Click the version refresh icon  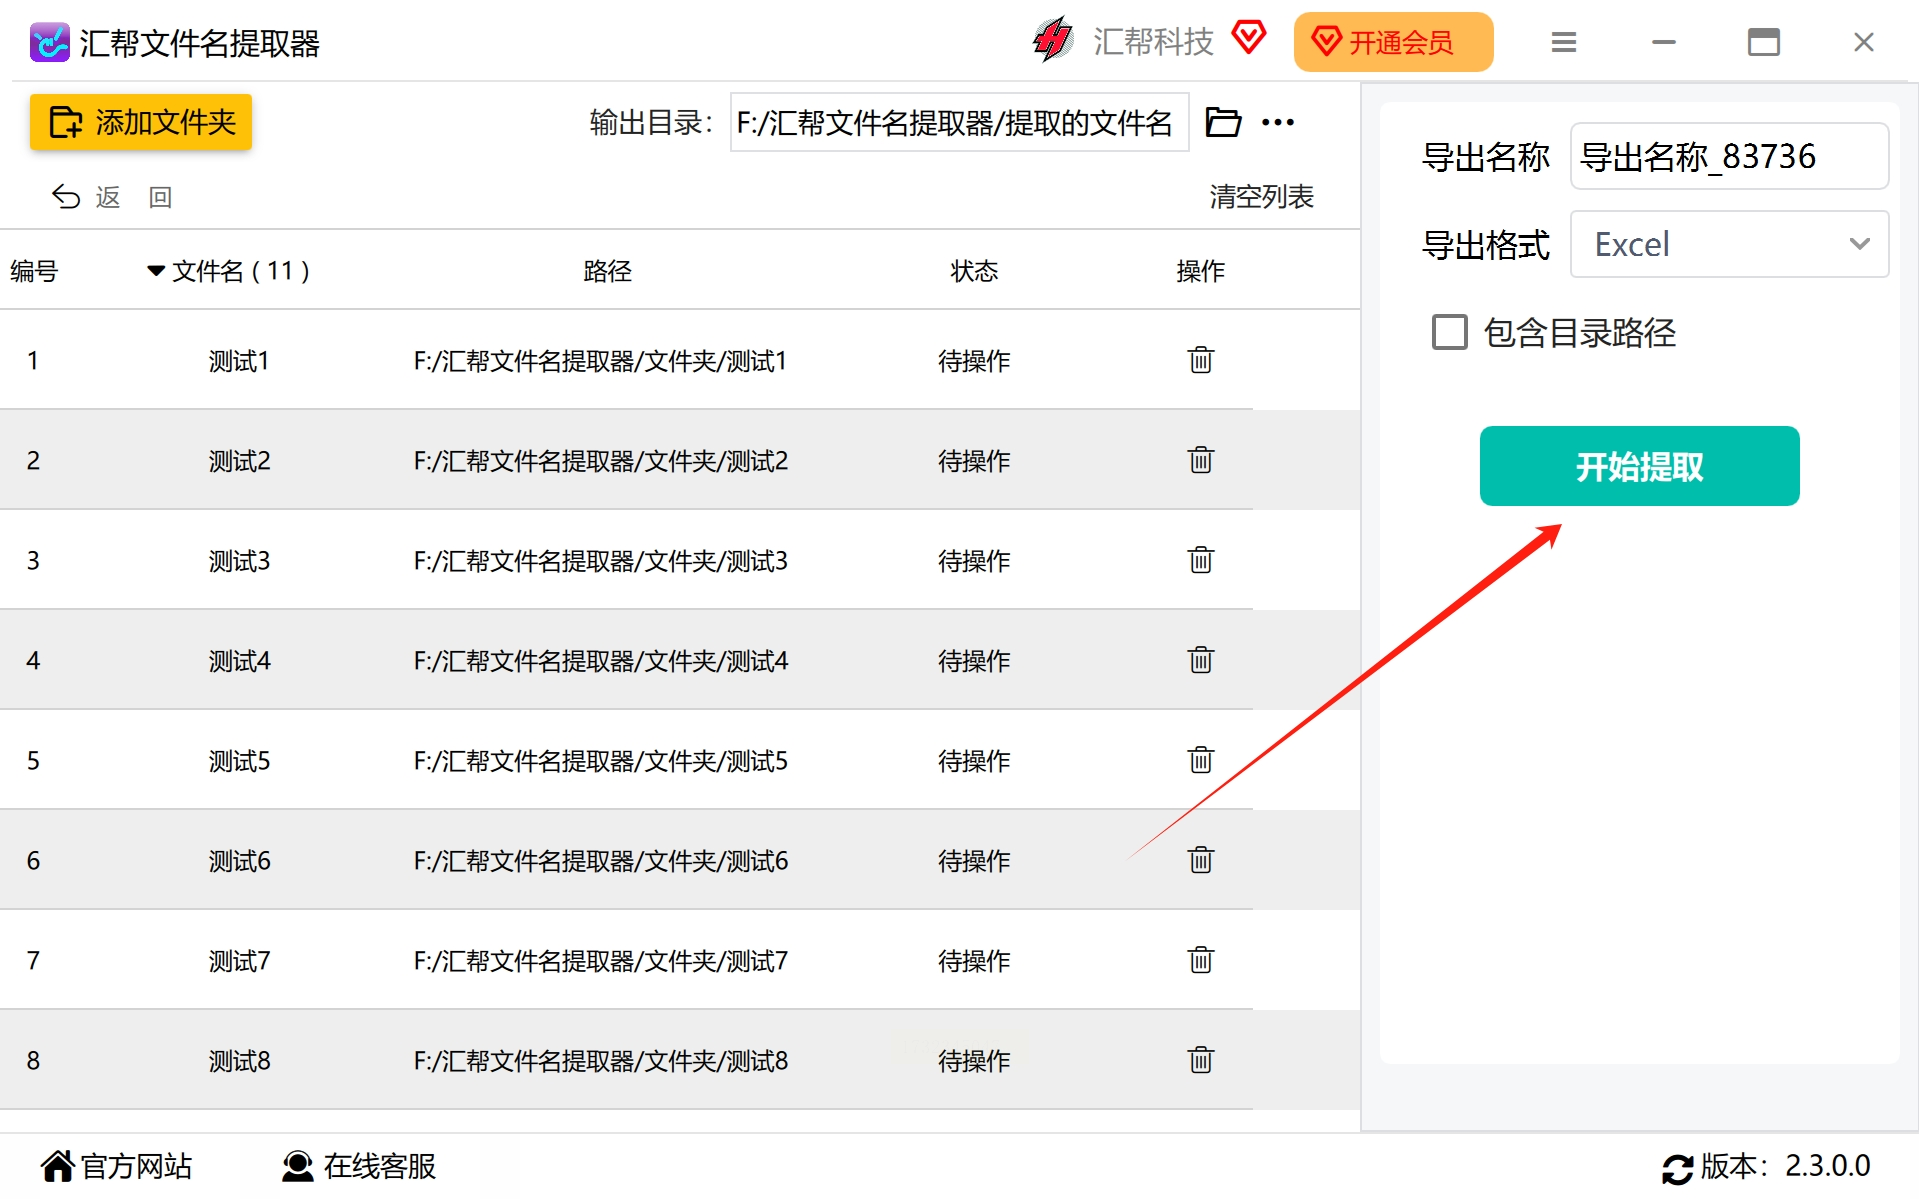[x=1677, y=1168]
